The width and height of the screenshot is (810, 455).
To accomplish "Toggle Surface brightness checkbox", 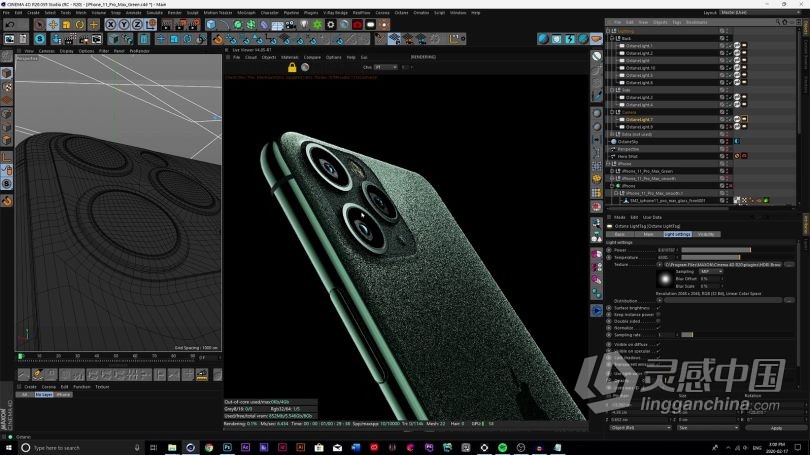I will (x=658, y=308).
